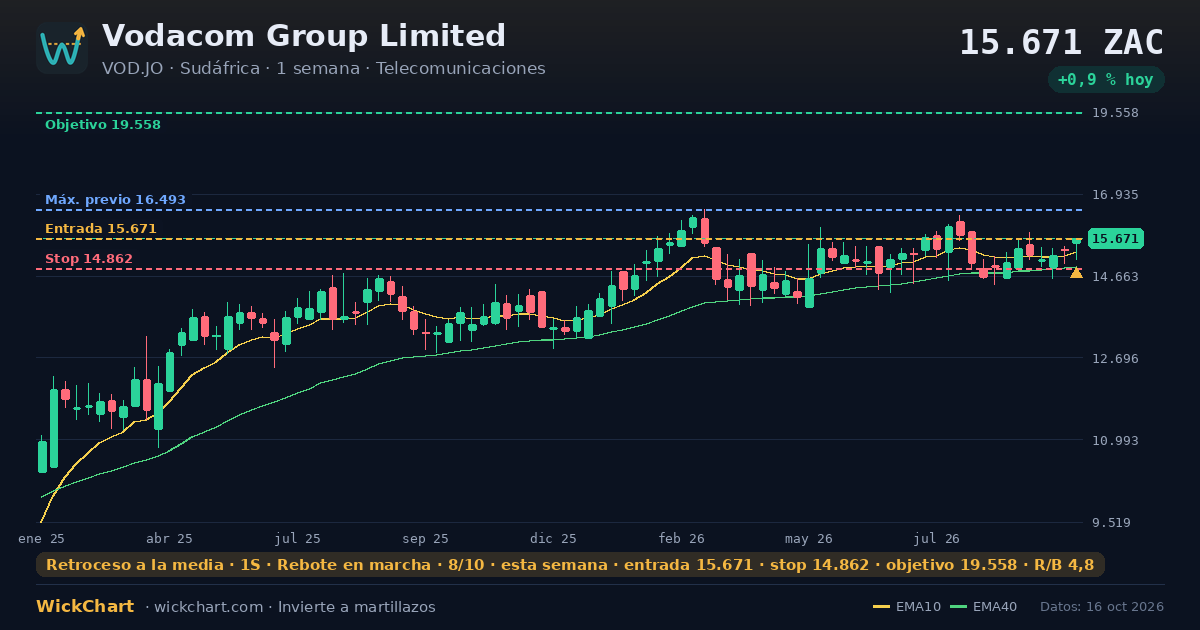
Task: Click the Stop 14.862 label
Action: tap(89, 259)
